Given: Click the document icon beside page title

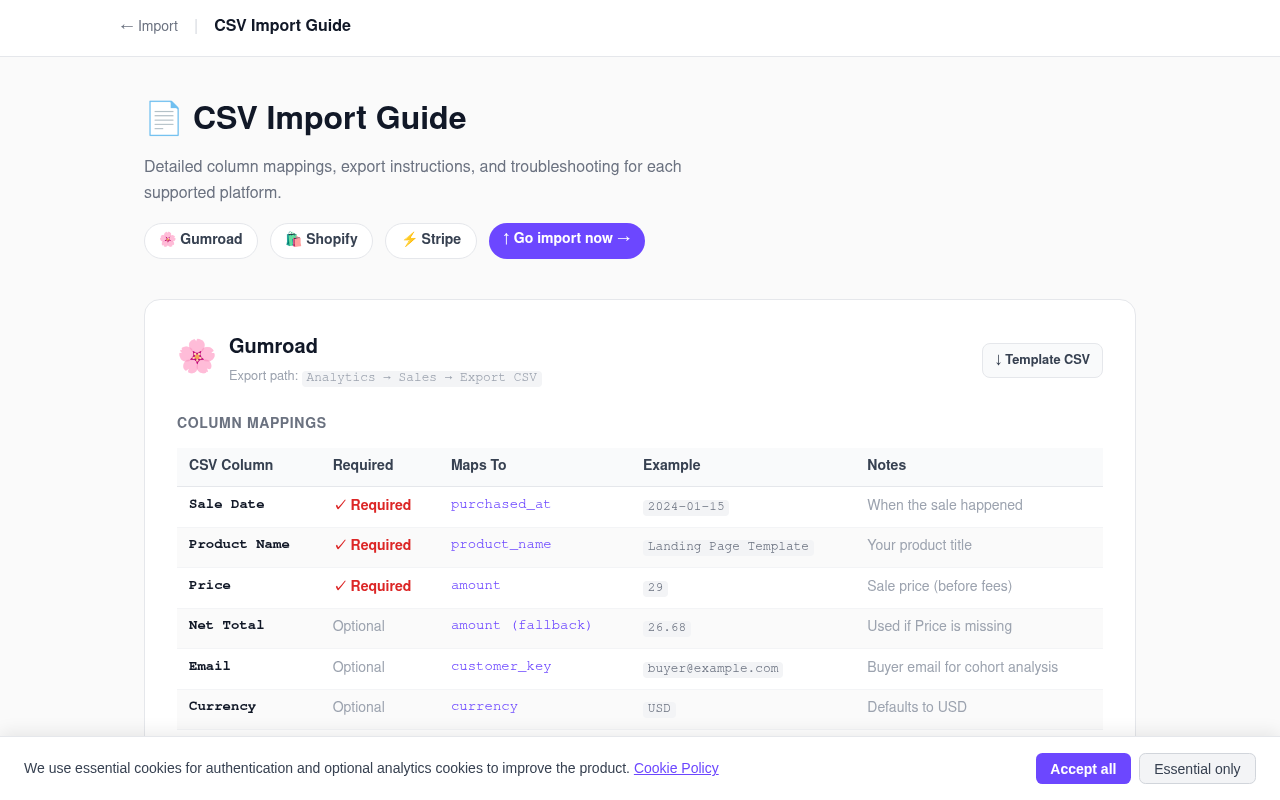Looking at the screenshot, I should (163, 118).
